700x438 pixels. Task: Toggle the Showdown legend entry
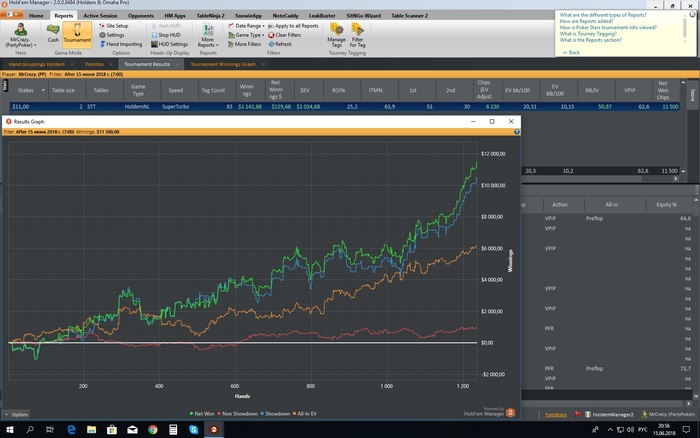[275, 414]
